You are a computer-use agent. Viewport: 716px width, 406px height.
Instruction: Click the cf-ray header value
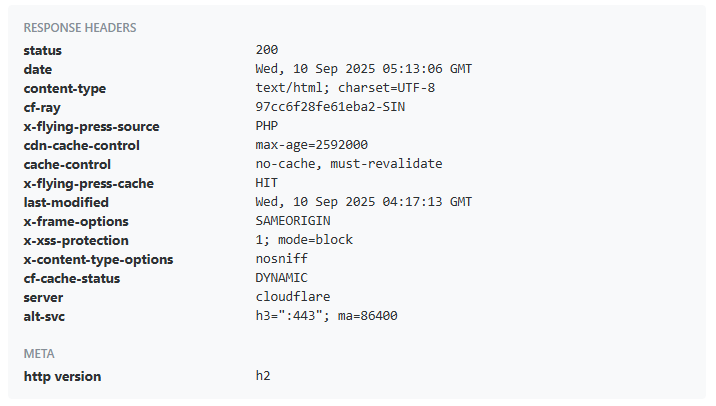tap(330, 107)
